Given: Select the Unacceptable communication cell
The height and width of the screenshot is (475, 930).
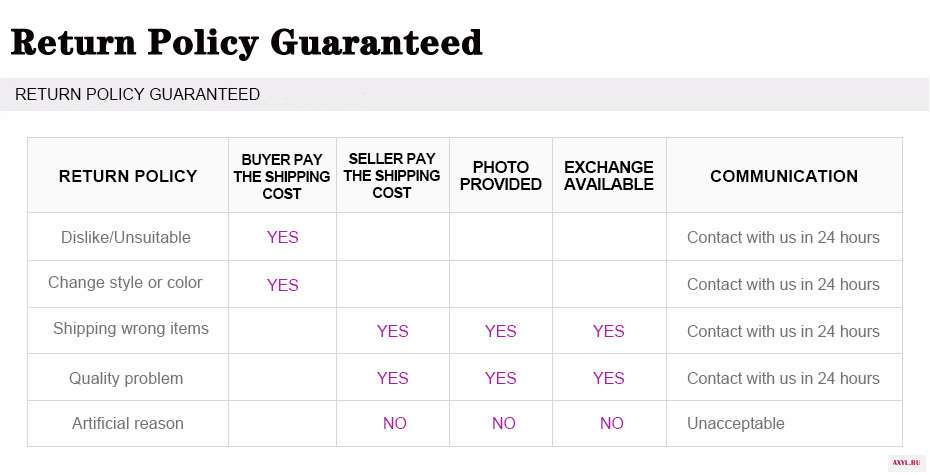Looking at the screenshot, I should pos(735,423).
